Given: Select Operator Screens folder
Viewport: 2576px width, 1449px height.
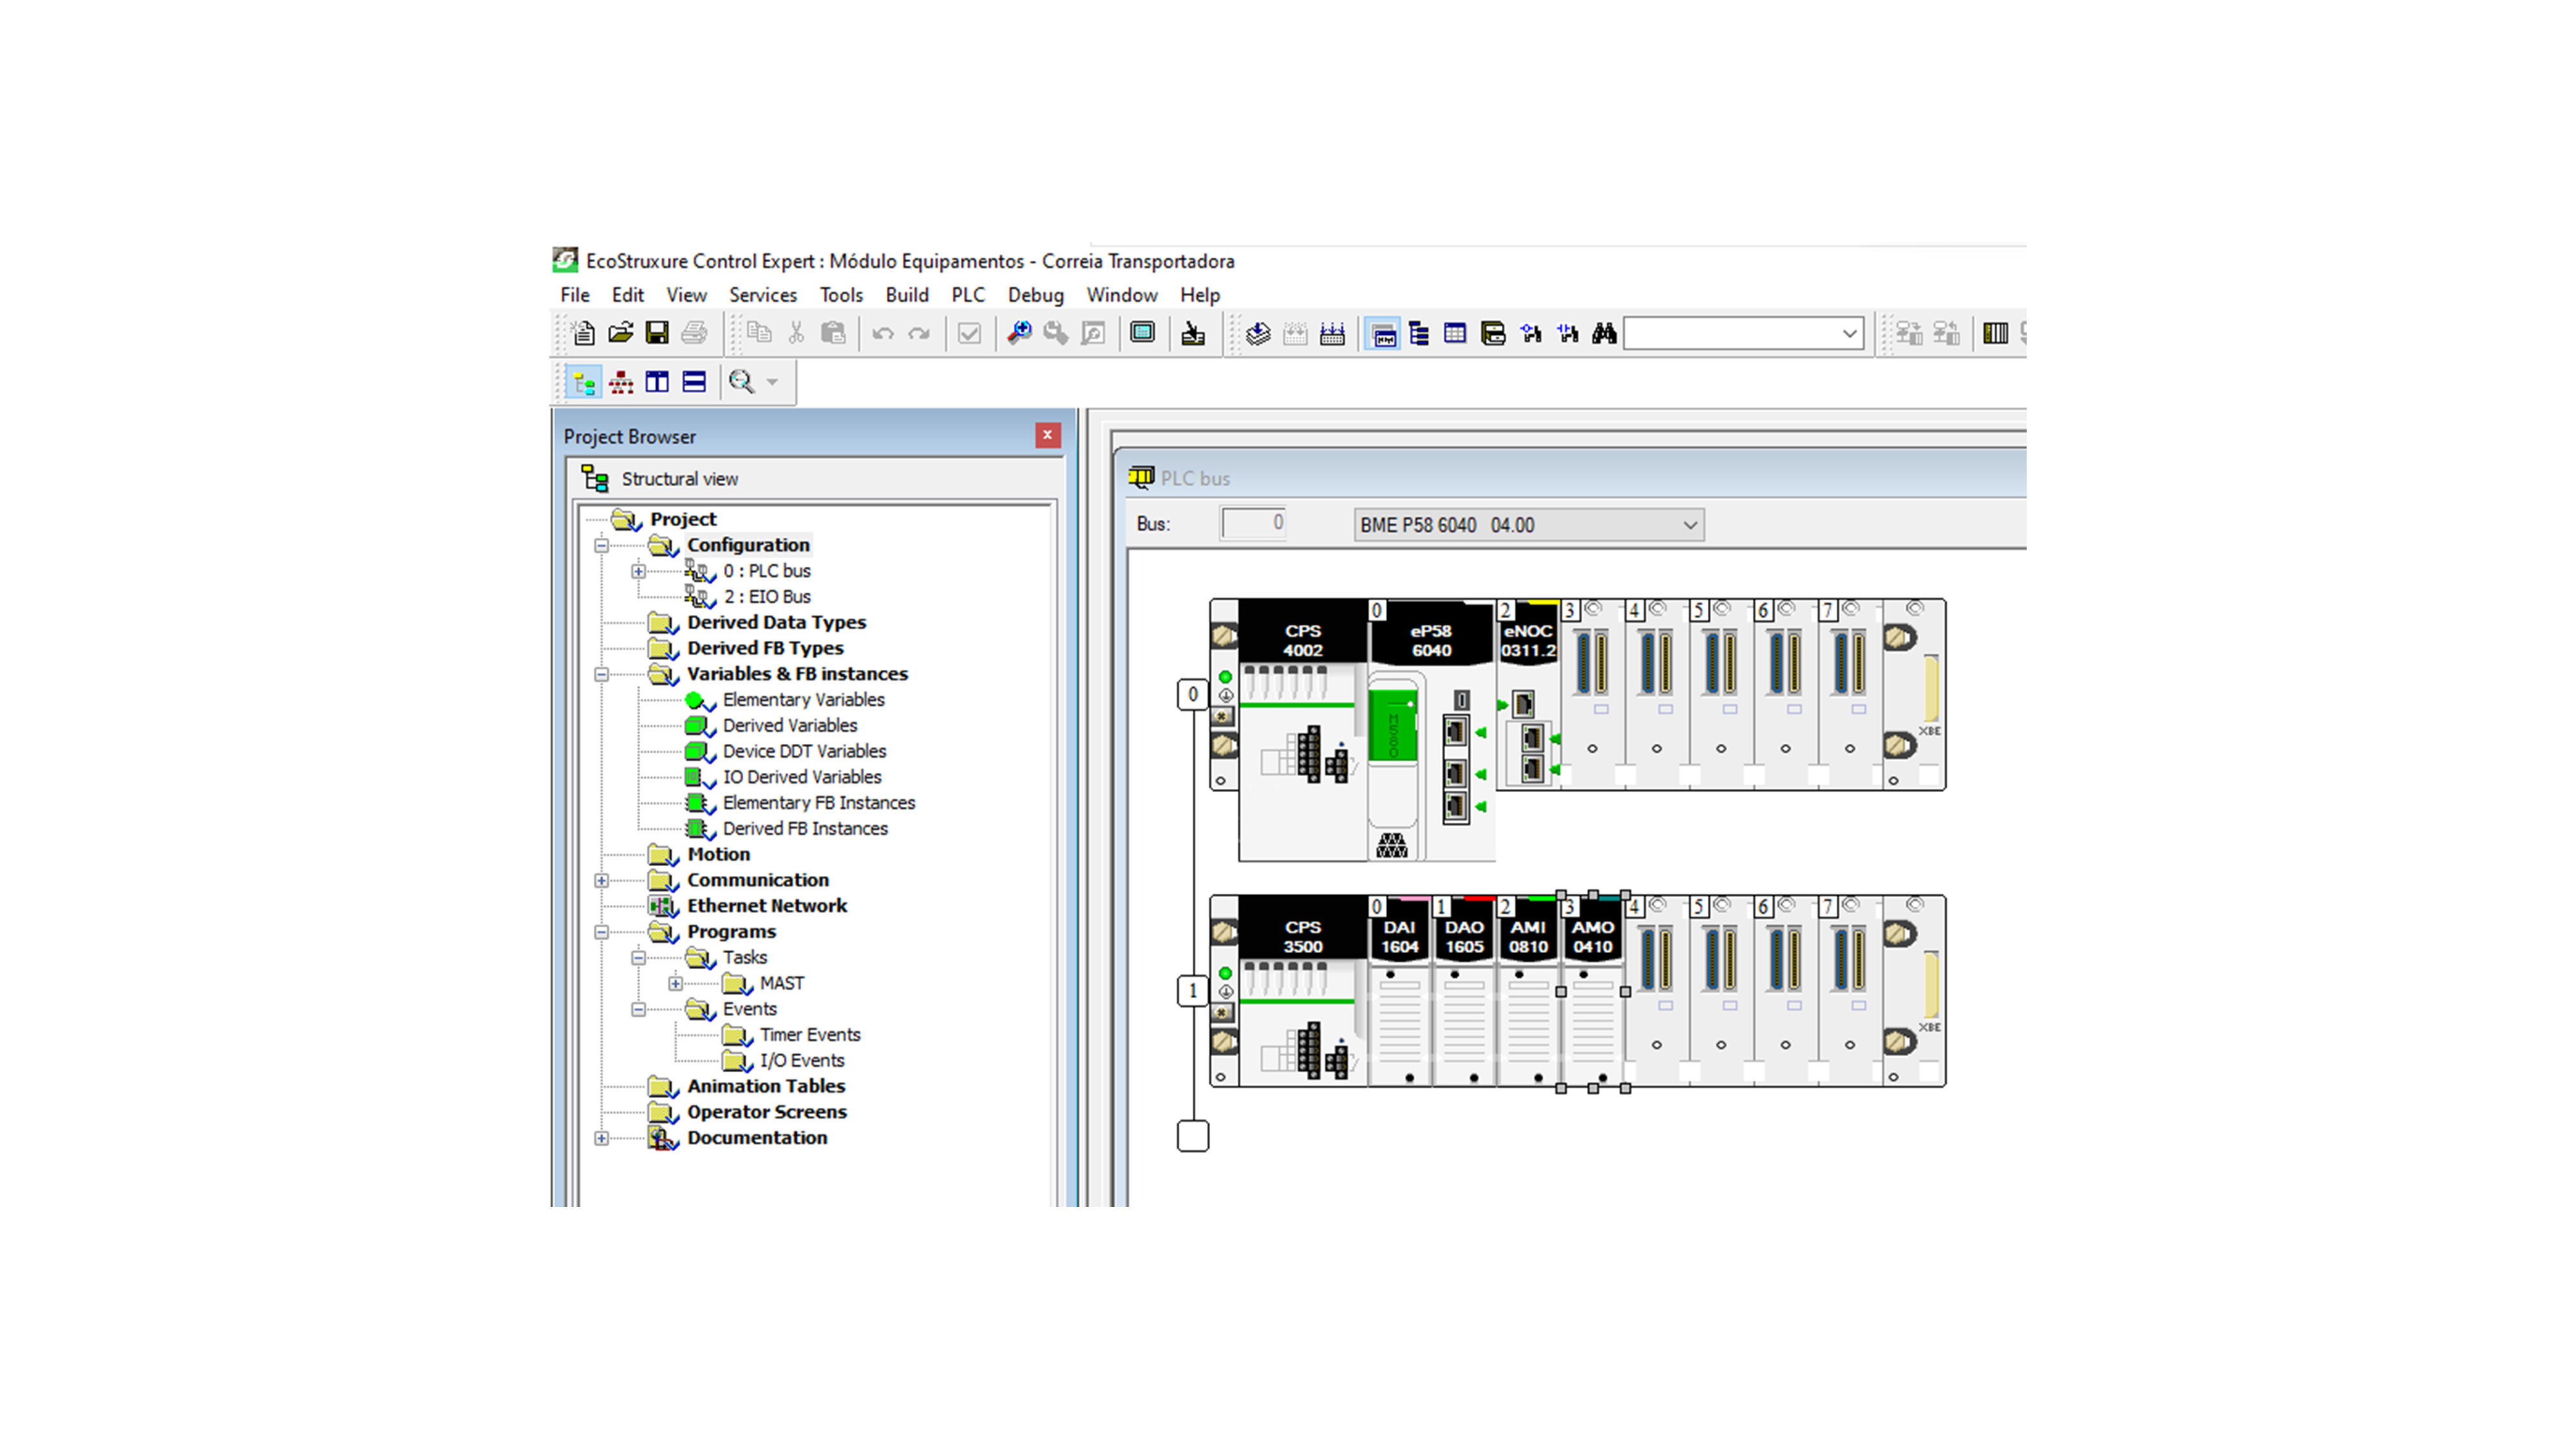Looking at the screenshot, I should pyautogui.click(x=767, y=1112).
